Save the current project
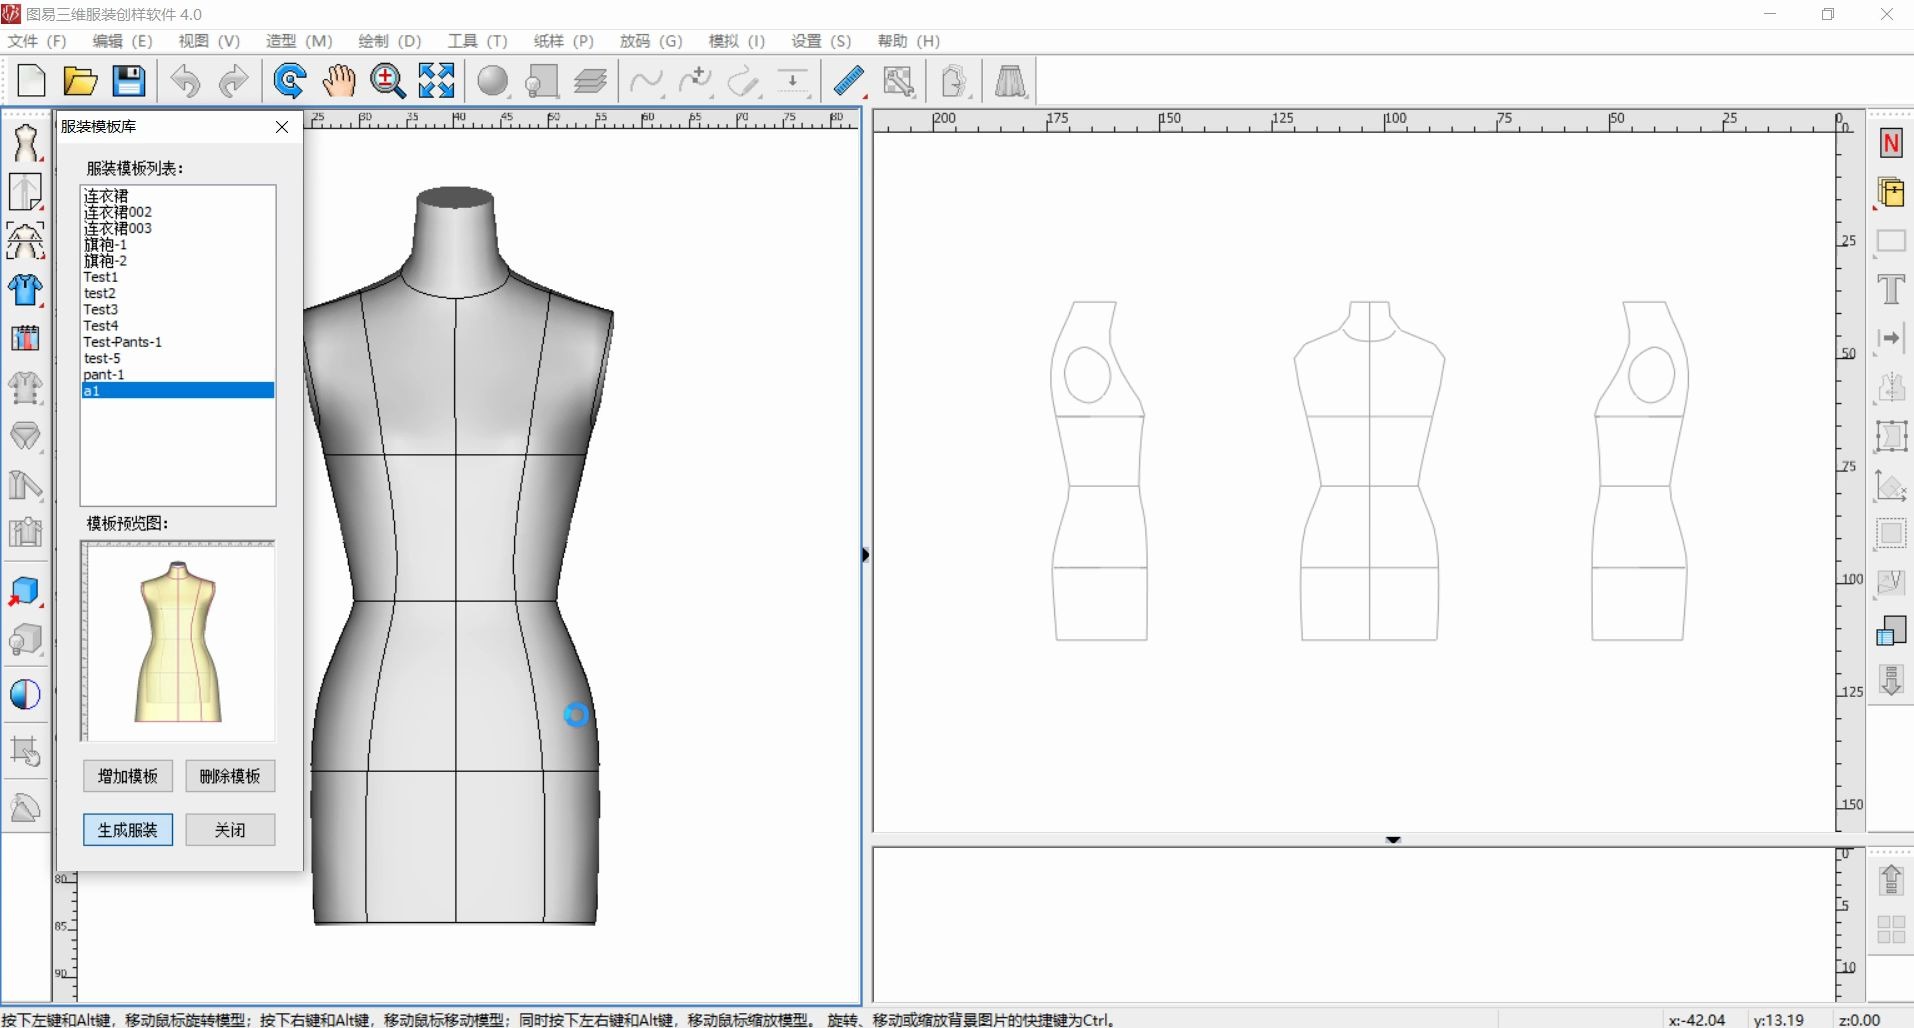The image size is (1914, 1028). tap(128, 81)
